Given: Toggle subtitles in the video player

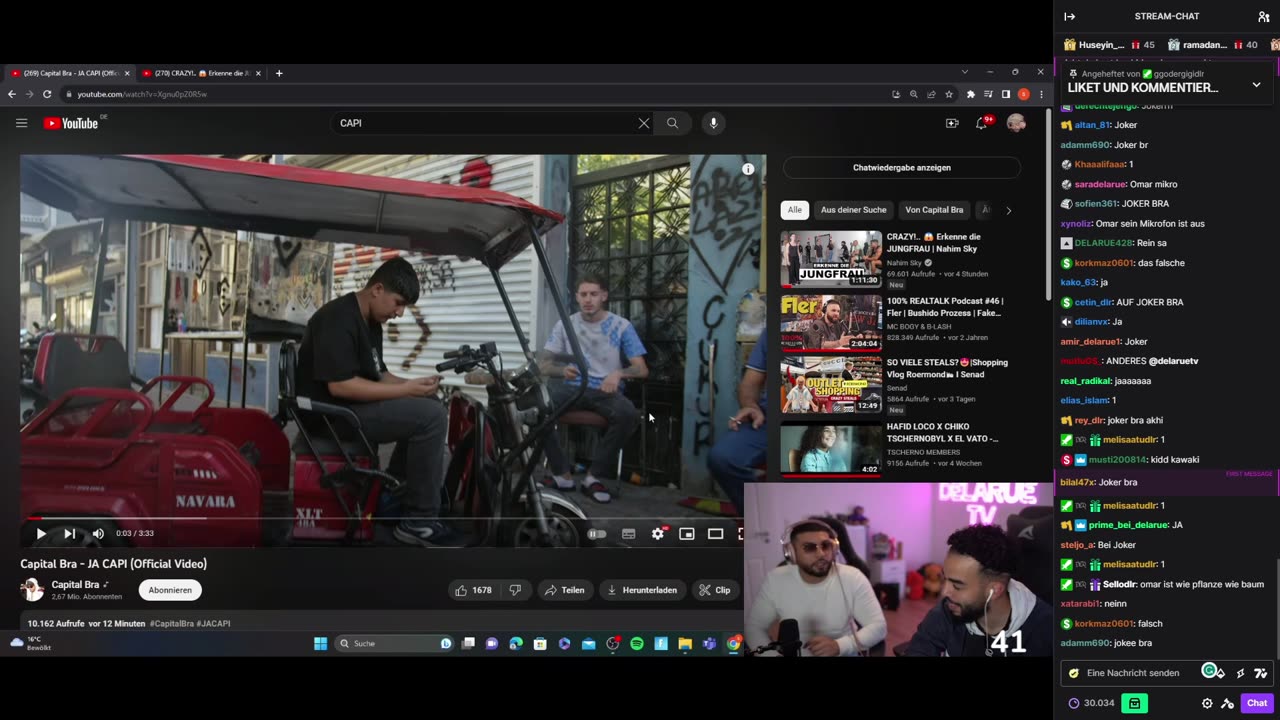Looking at the screenshot, I should coord(628,534).
